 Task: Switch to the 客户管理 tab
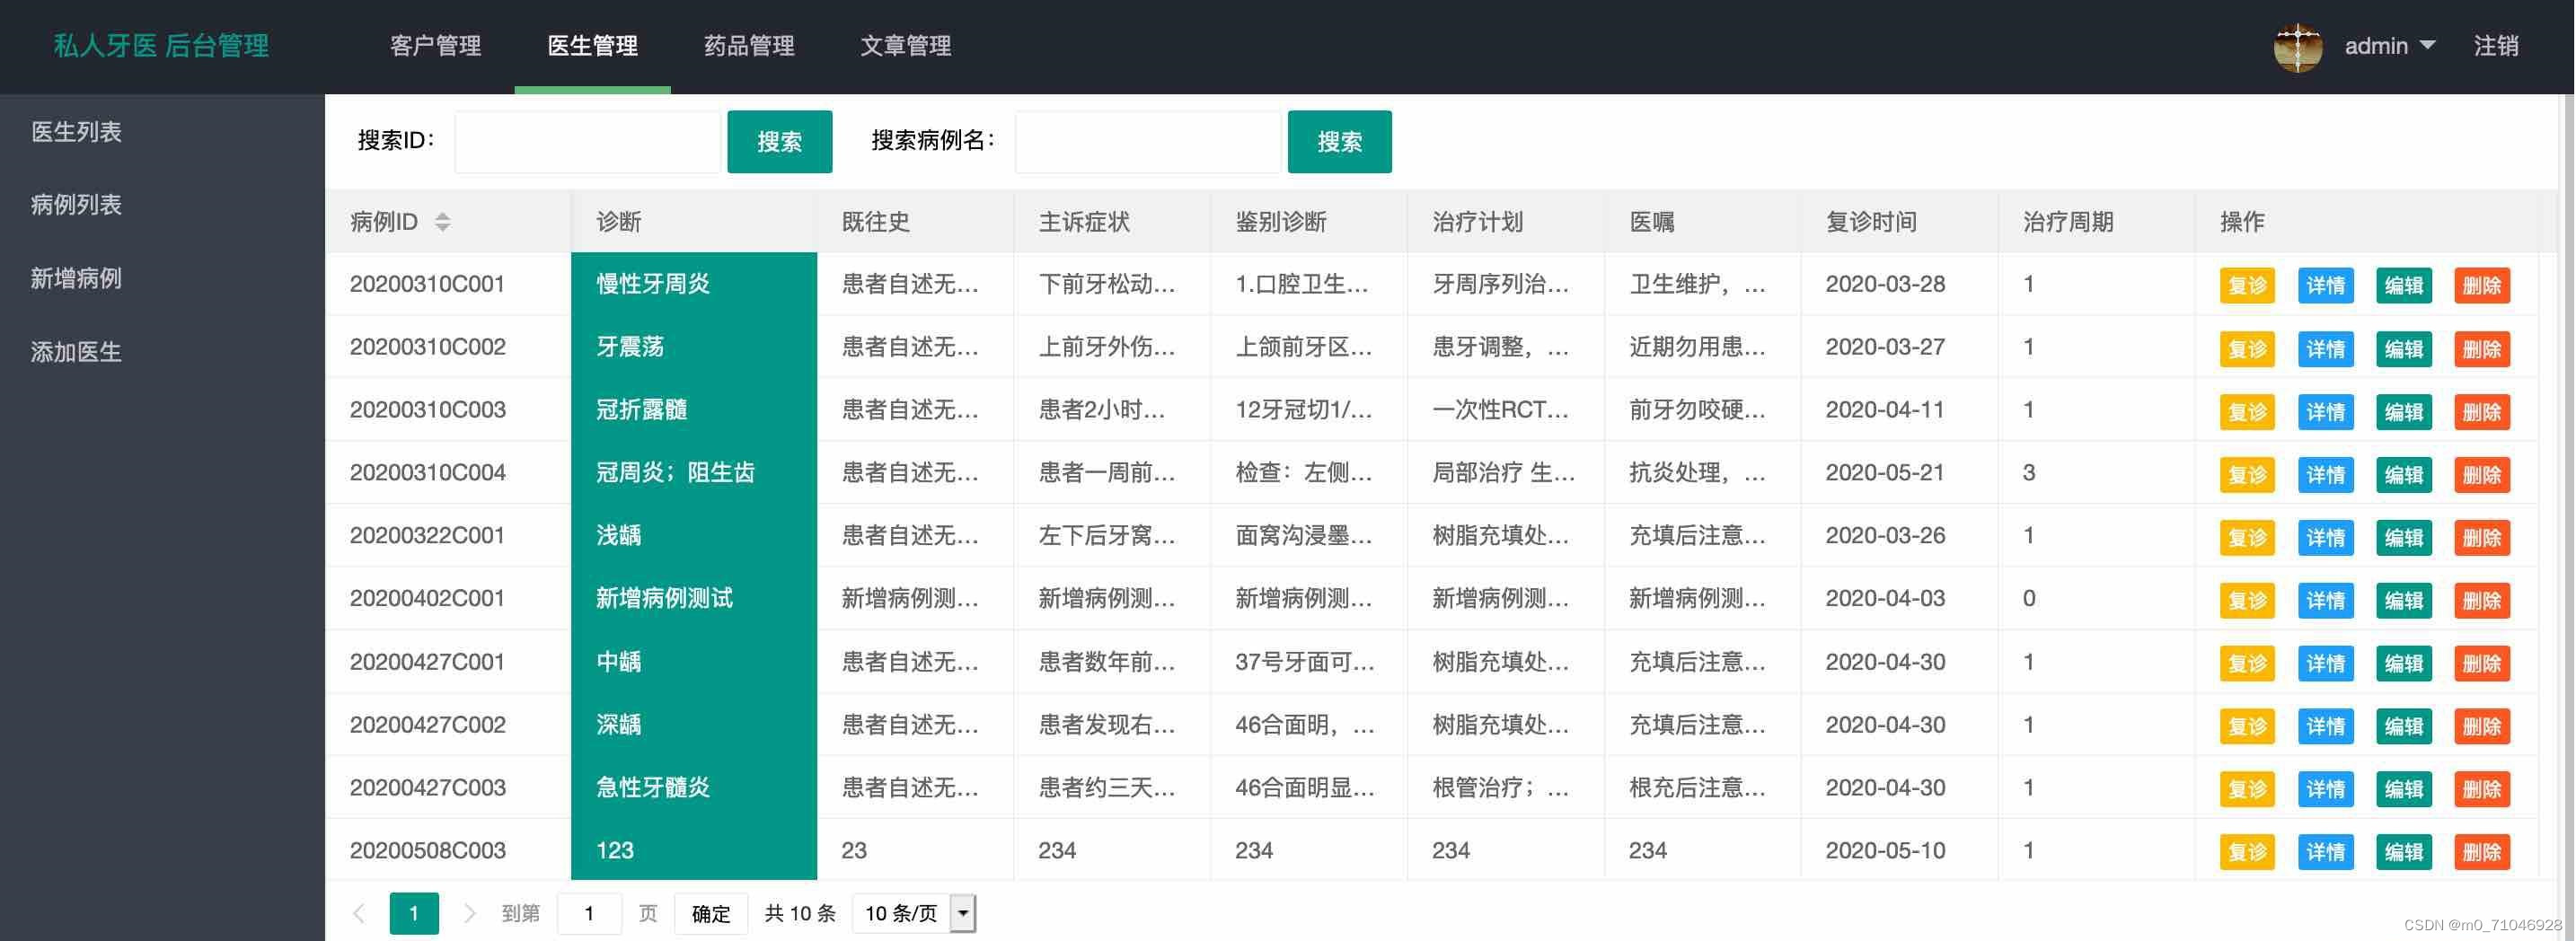tap(435, 46)
